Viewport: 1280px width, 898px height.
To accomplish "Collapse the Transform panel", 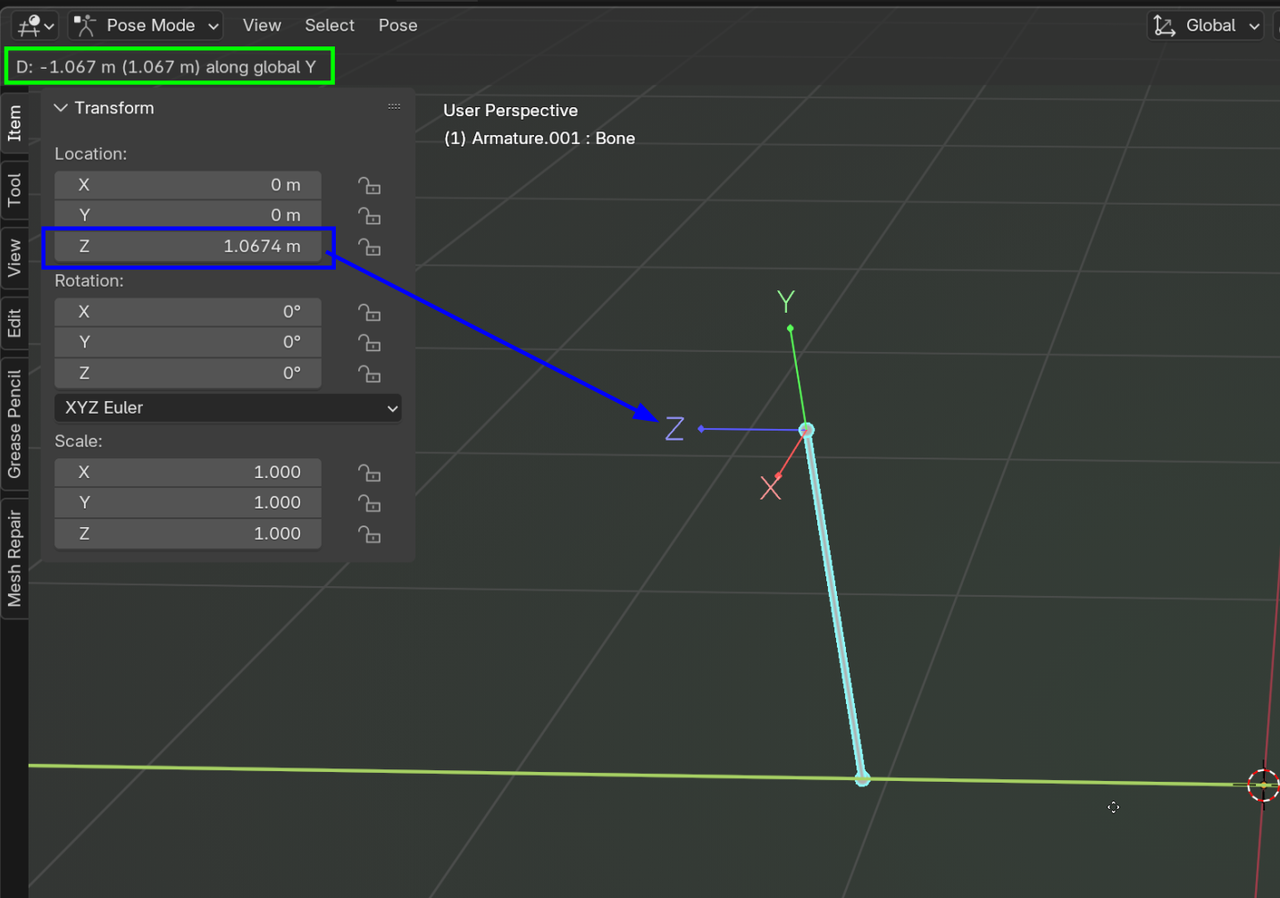I will click(x=61, y=108).
